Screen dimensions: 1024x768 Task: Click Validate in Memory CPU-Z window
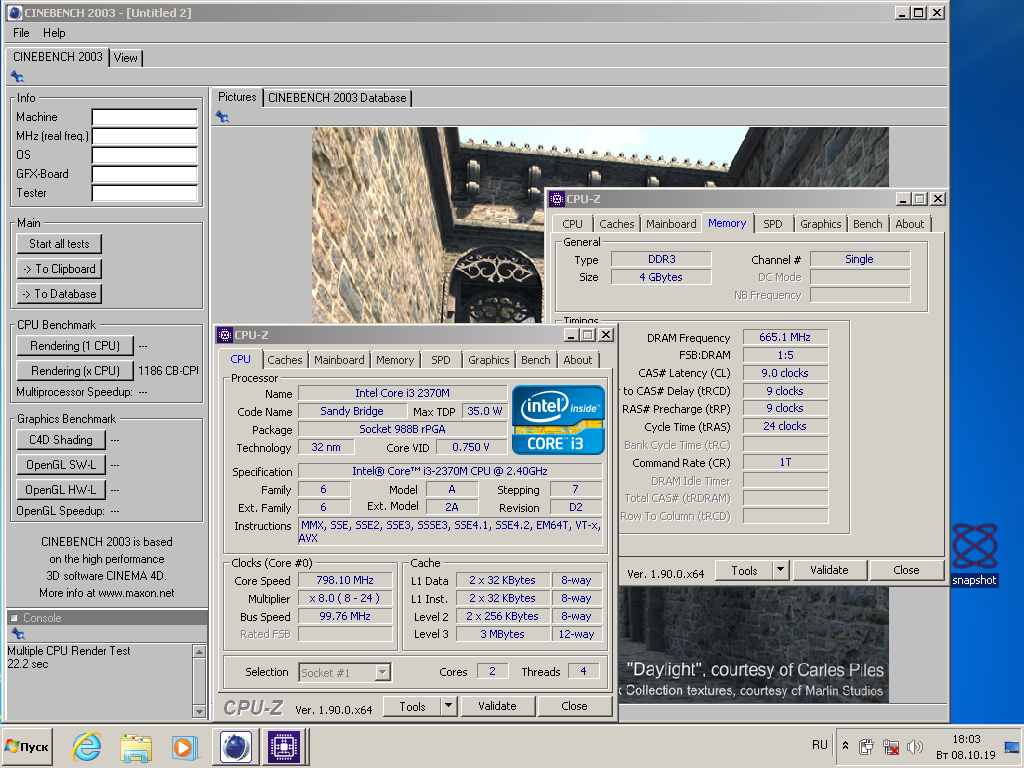(829, 570)
